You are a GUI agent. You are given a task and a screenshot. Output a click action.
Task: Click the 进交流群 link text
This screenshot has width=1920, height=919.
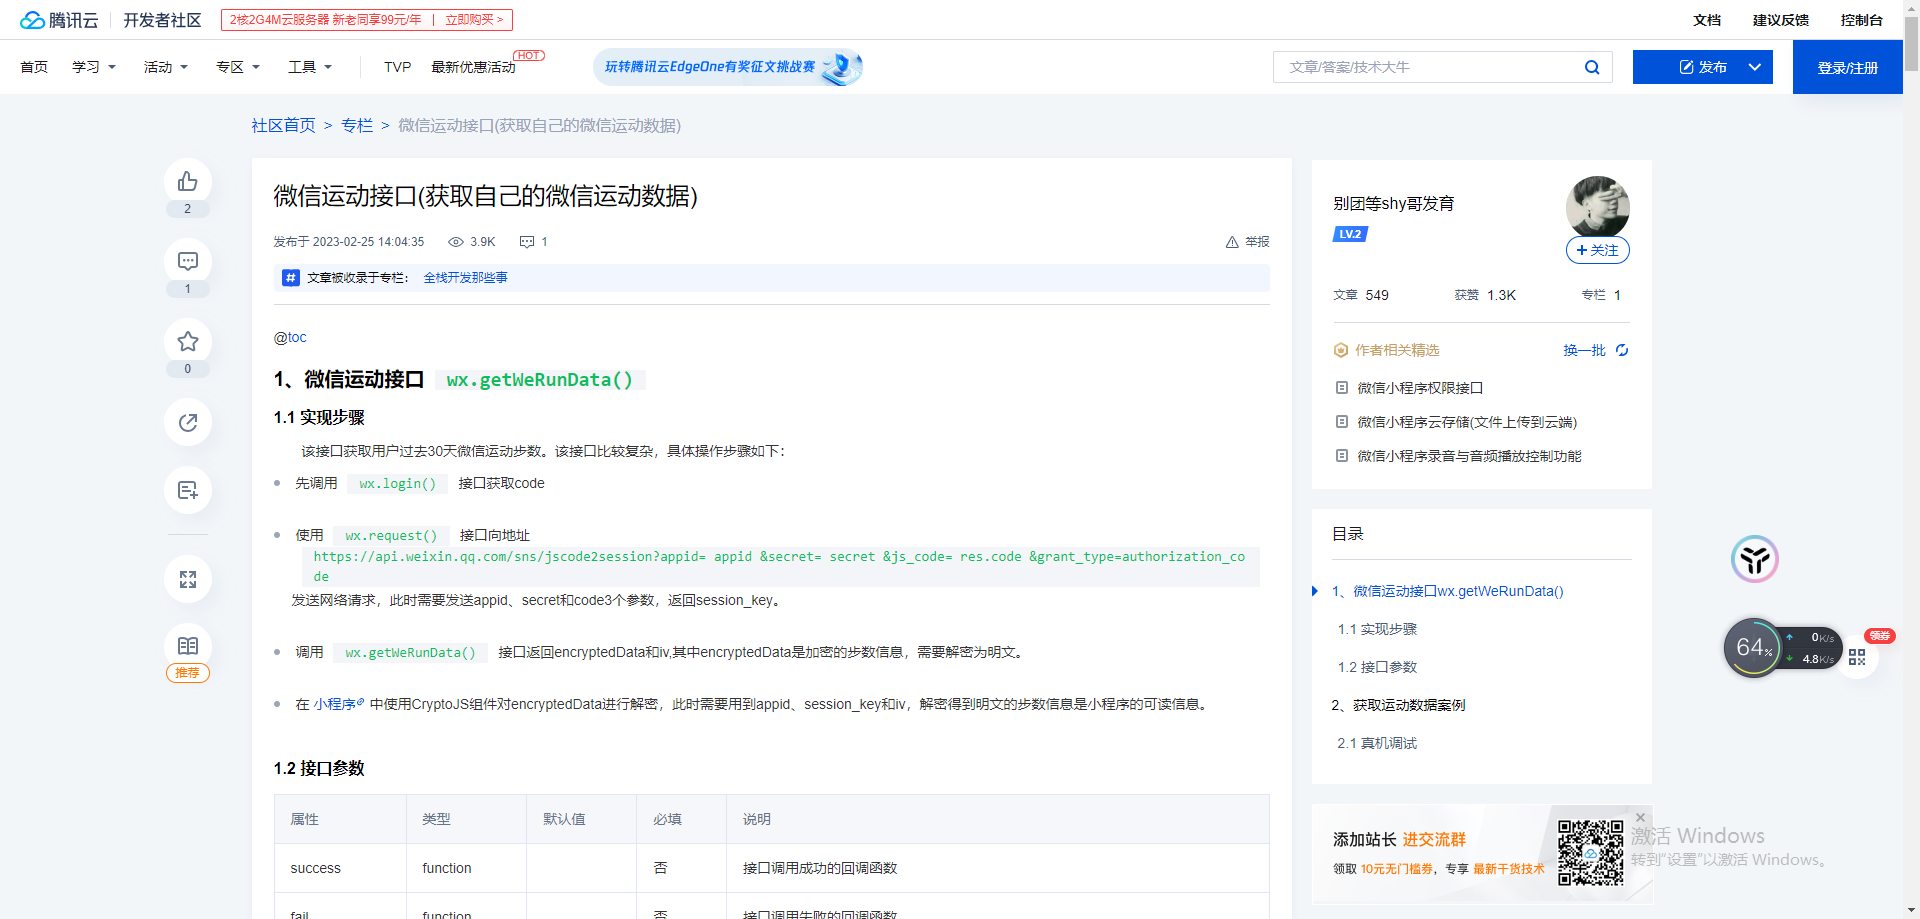(1434, 840)
